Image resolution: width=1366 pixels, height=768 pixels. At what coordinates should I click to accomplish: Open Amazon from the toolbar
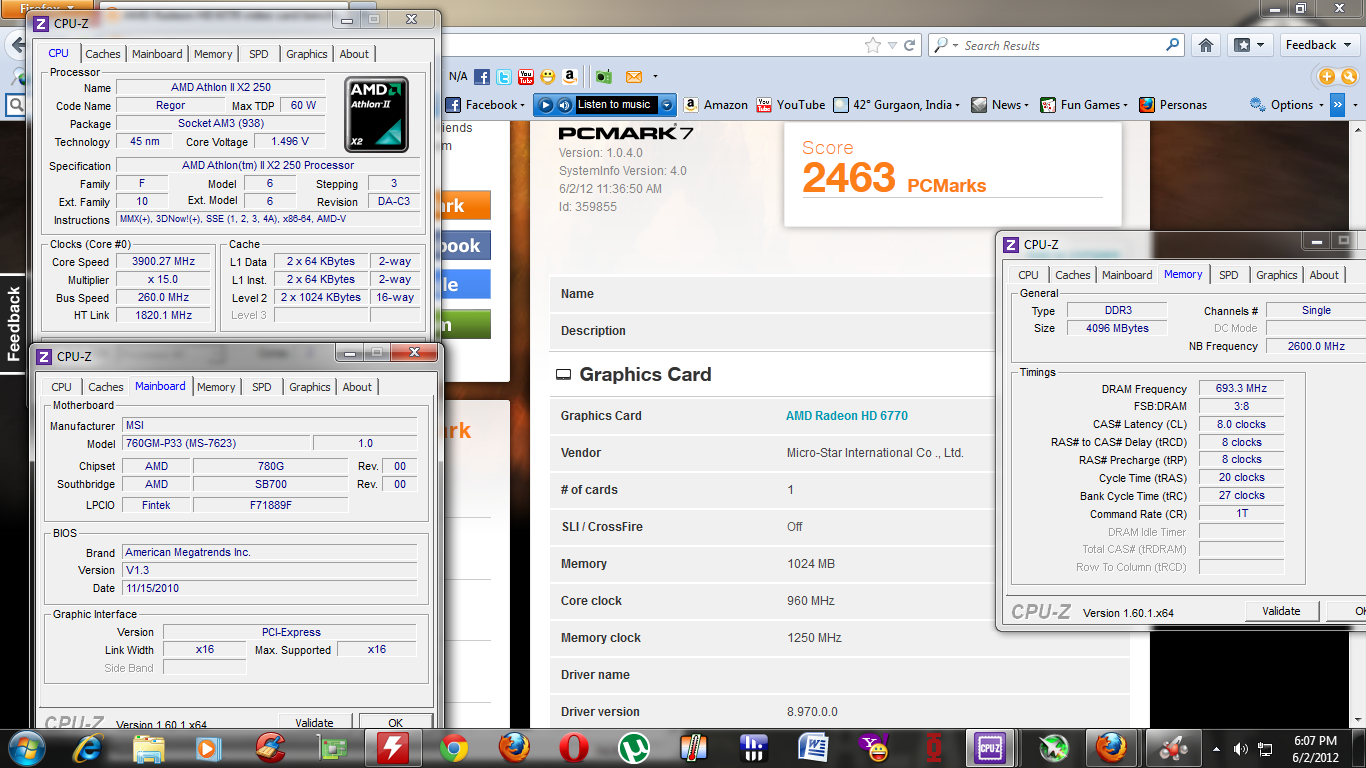coord(715,105)
